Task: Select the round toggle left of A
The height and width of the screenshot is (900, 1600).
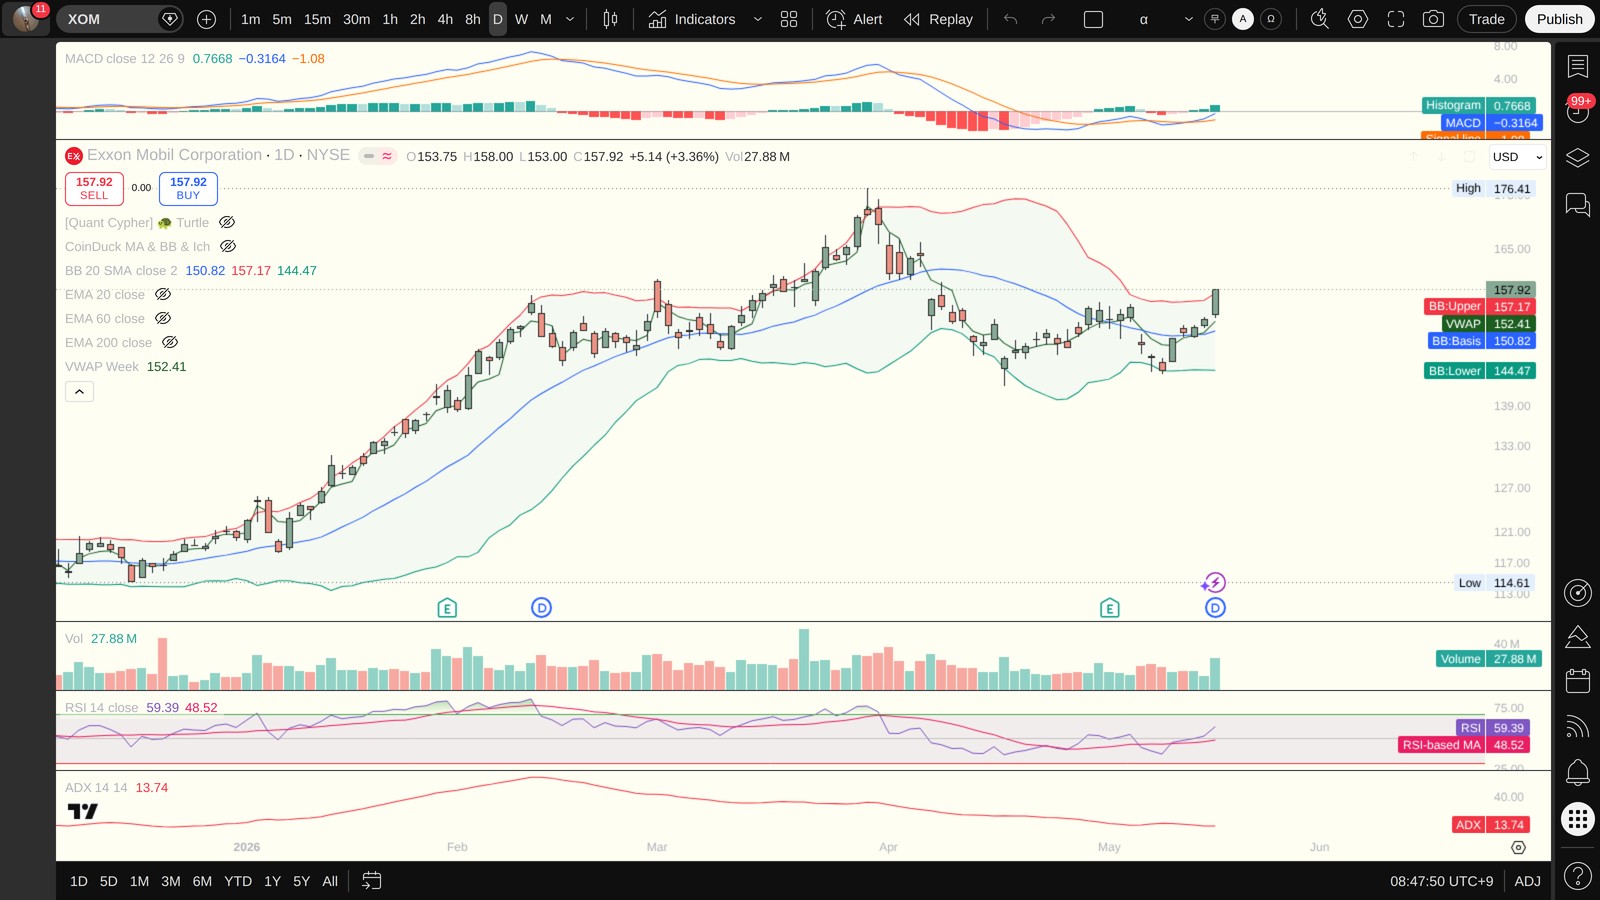Action: point(1215,19)
